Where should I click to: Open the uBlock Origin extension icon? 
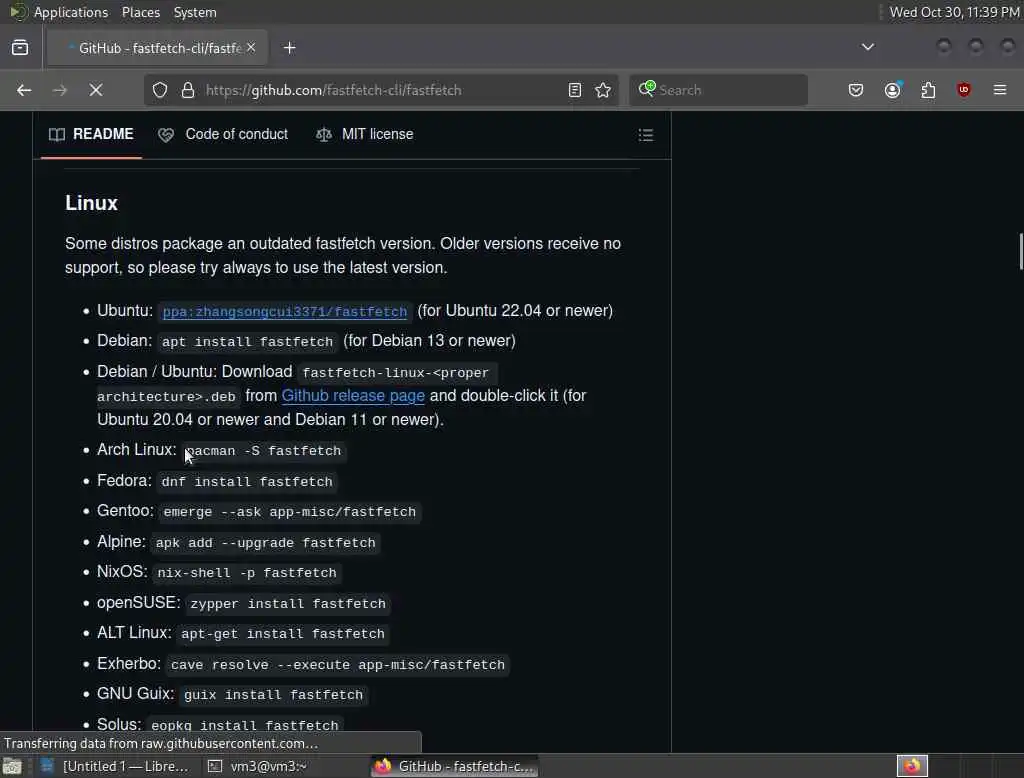(963, 90)
